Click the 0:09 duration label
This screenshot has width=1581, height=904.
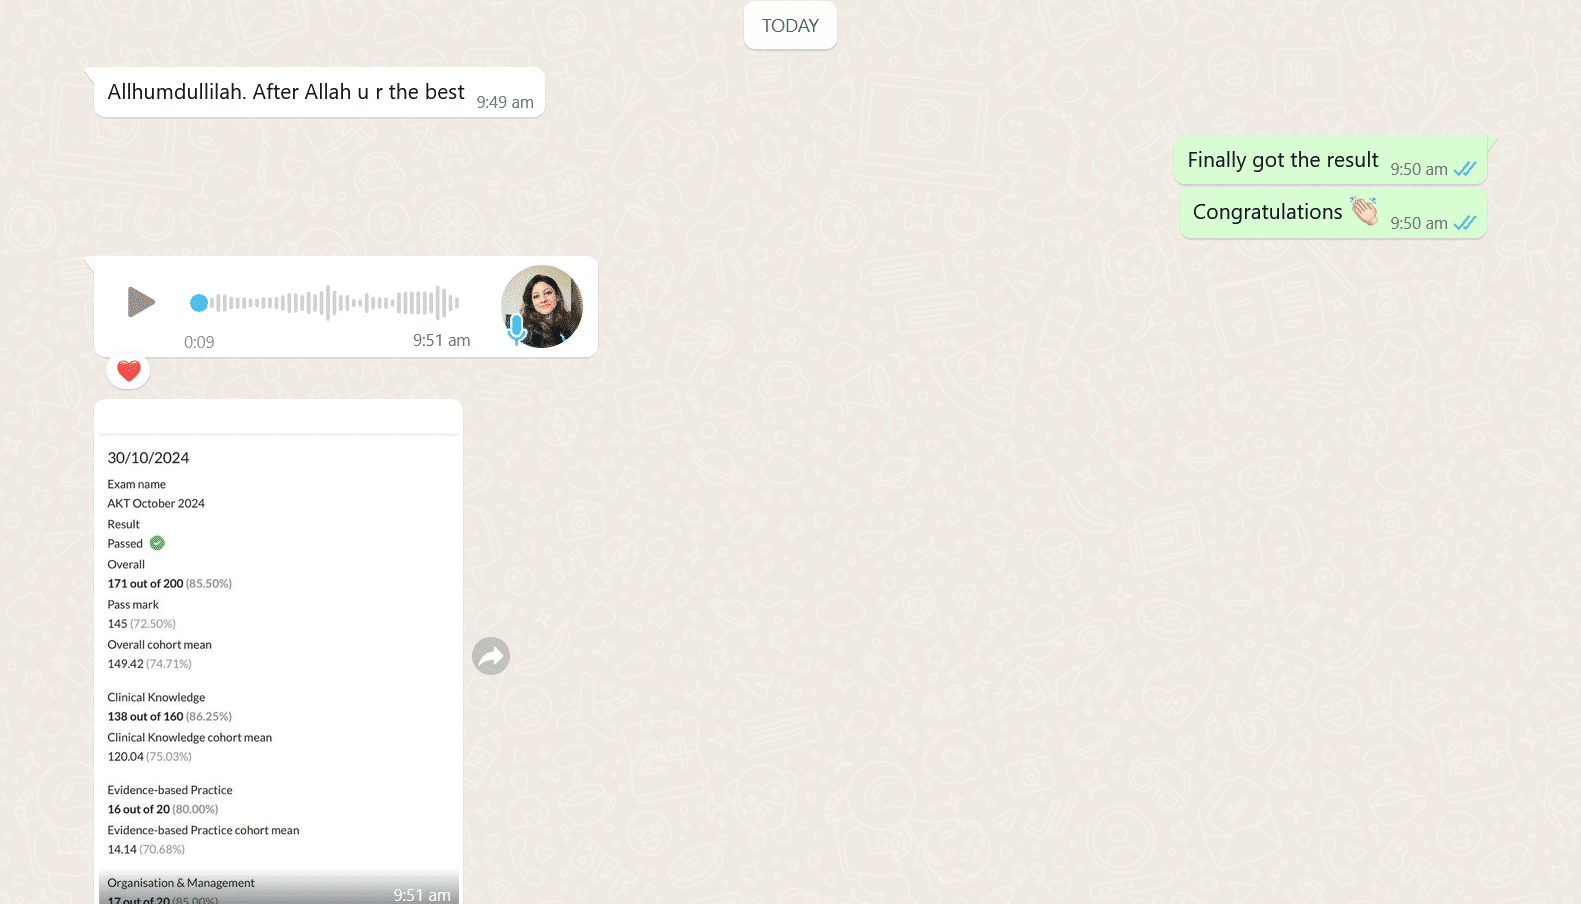(x=199, y=342)
